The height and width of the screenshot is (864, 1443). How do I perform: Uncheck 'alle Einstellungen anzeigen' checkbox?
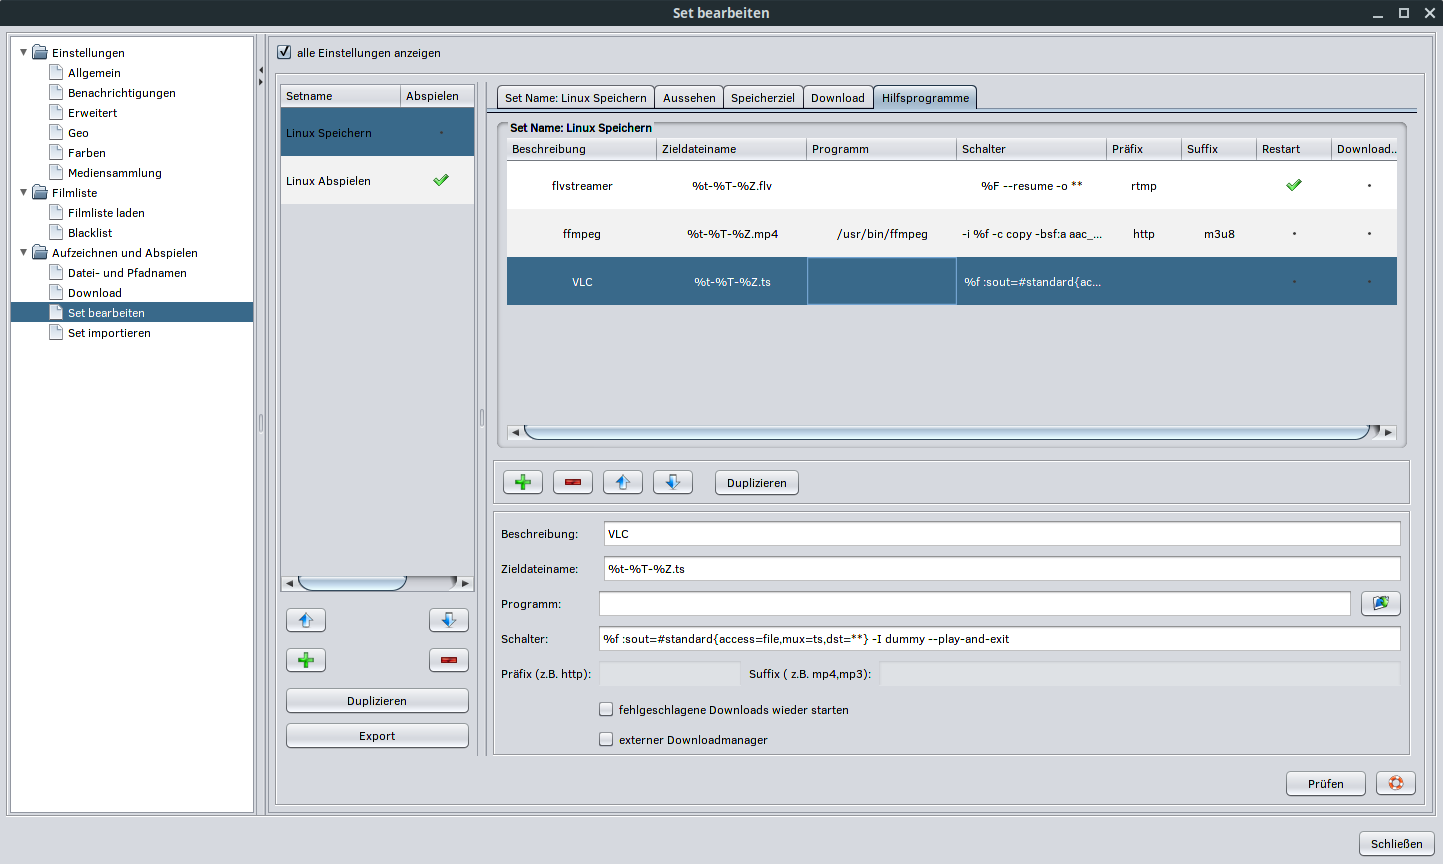coord(284,52)
